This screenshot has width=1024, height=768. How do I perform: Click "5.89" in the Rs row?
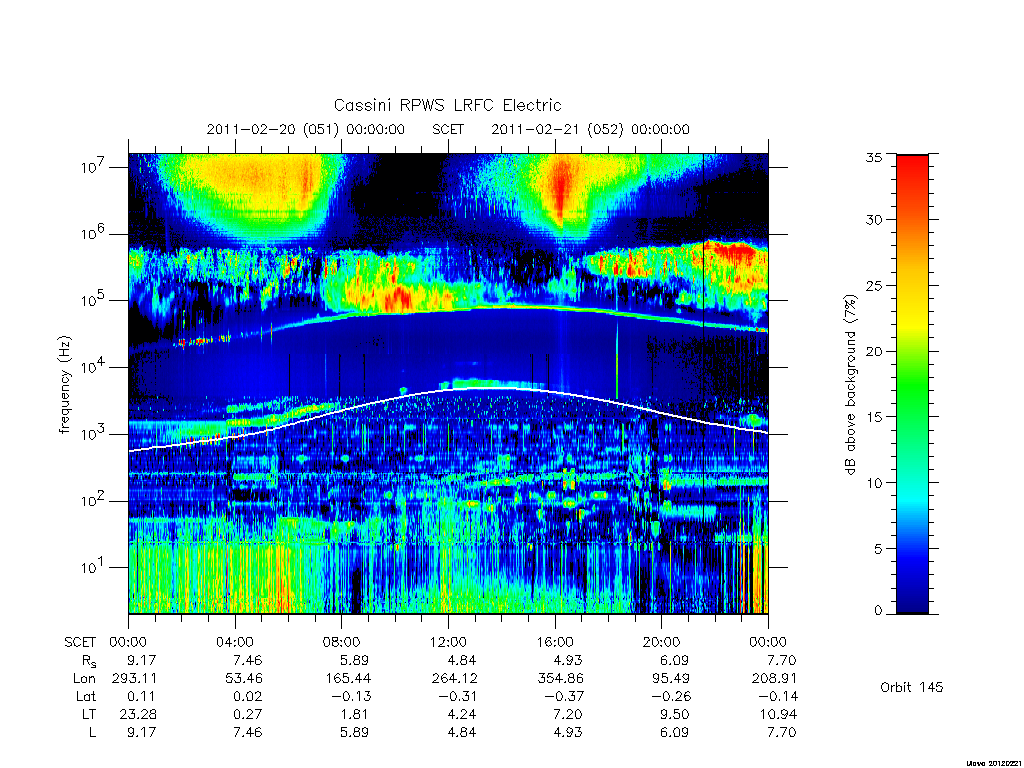[355, 660]
